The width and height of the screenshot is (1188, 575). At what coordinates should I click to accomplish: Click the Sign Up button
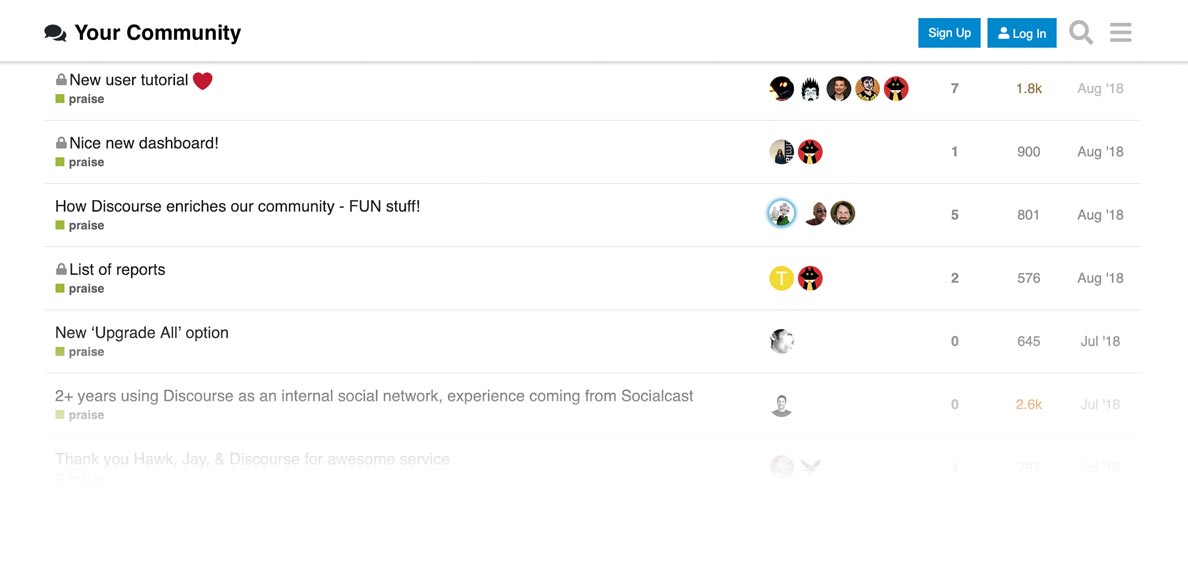coord(949,33)
